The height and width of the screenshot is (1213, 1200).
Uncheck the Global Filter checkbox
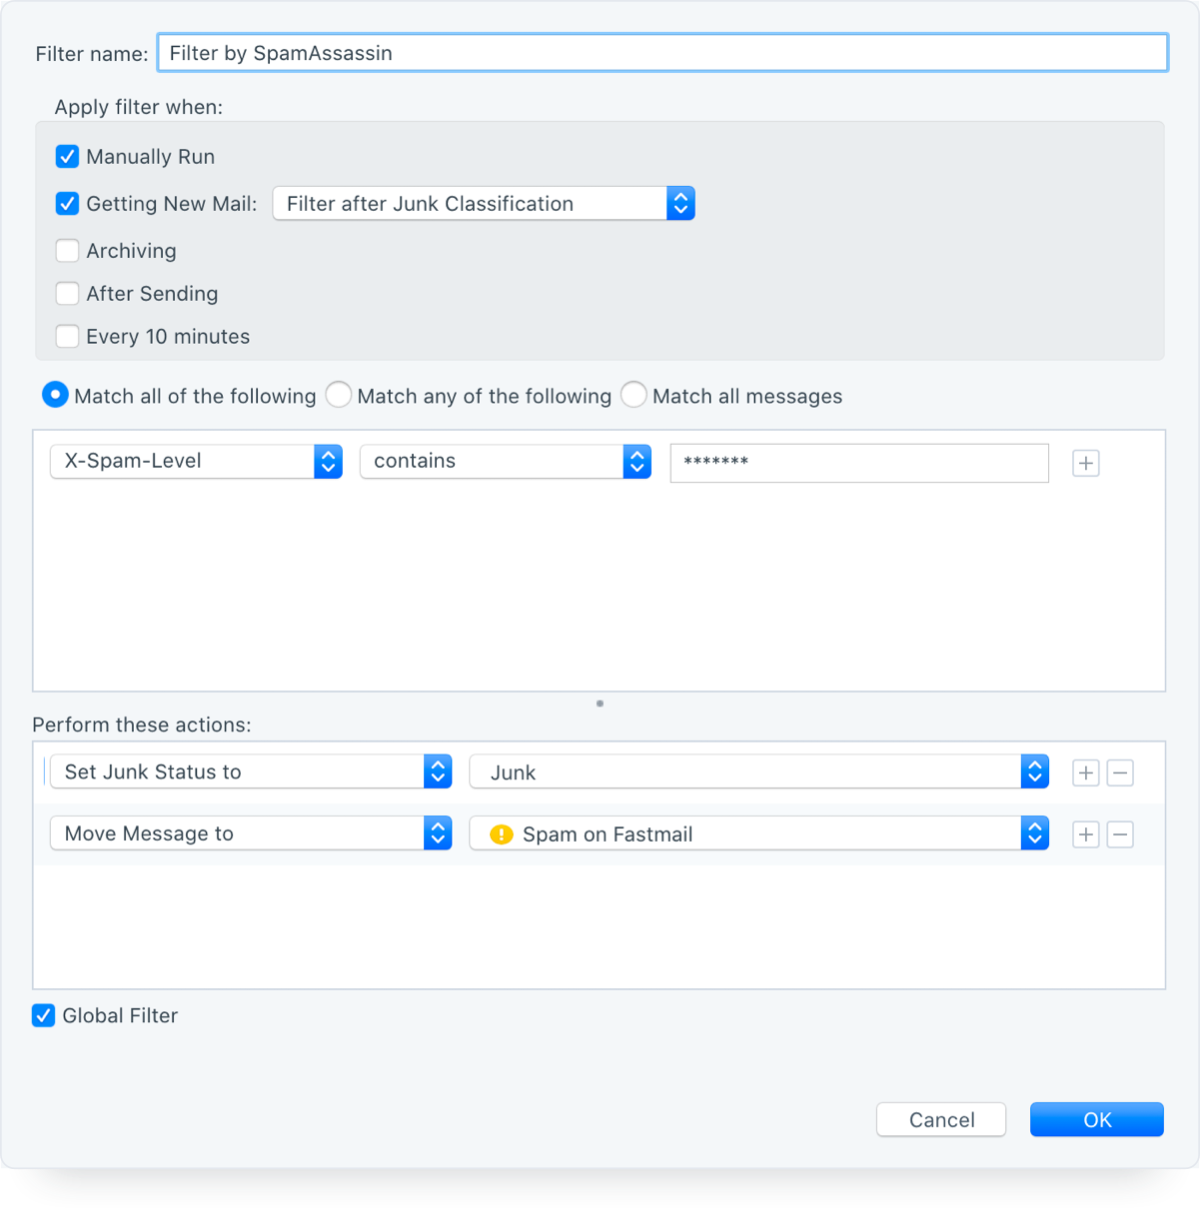click(x=43, y=1016)
